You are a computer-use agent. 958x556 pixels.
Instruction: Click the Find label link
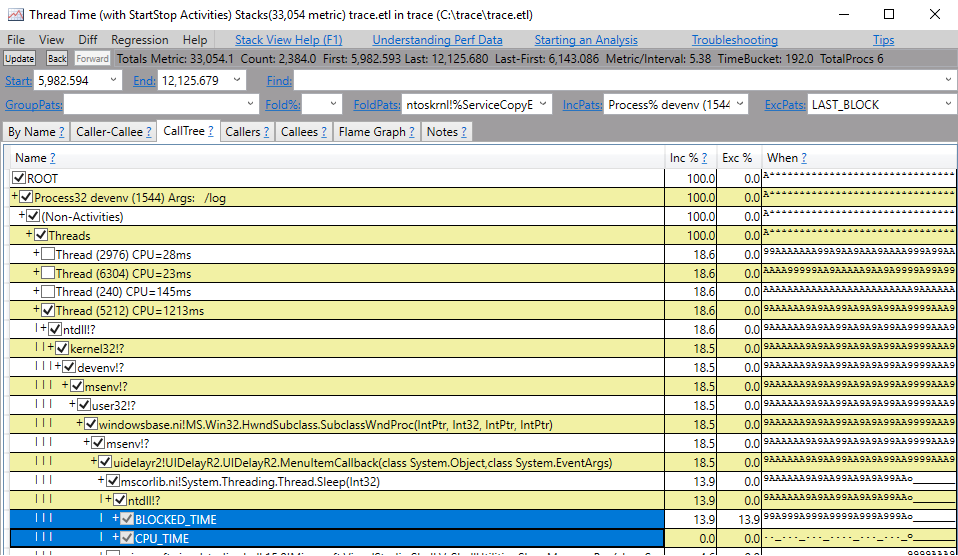click(x=279, y=80)
